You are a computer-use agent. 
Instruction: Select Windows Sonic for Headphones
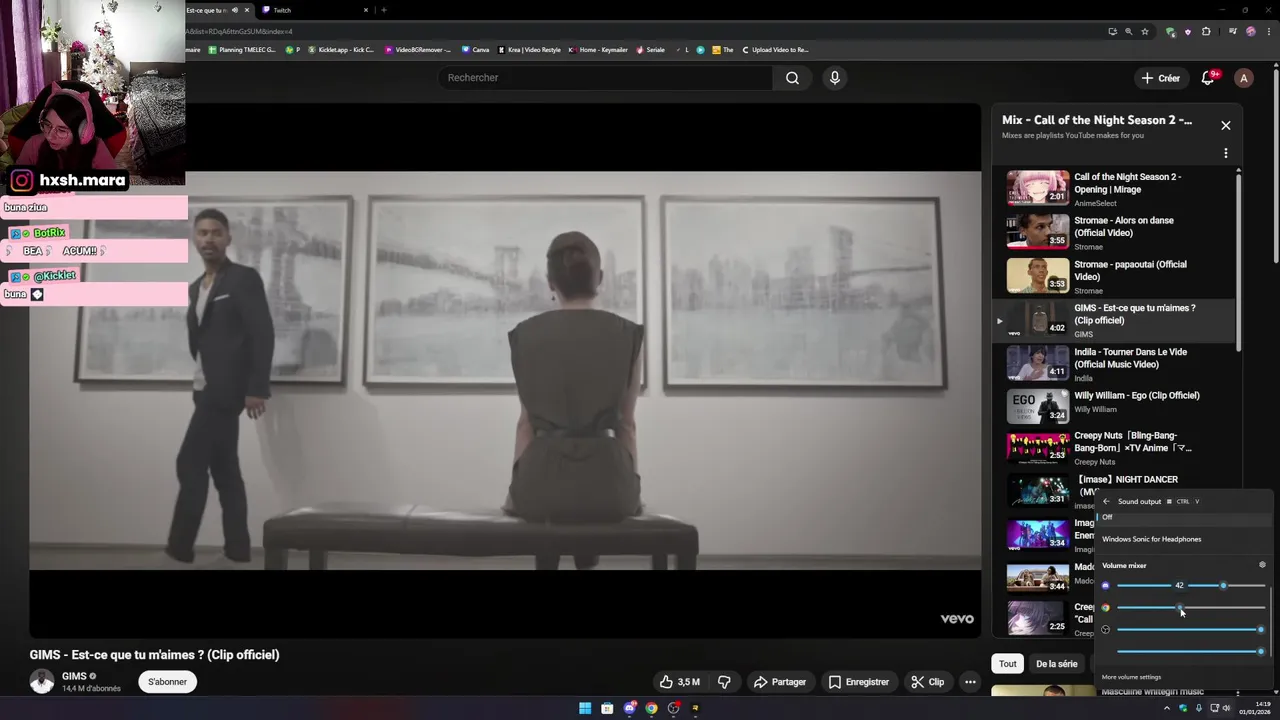[x=1183, y=539]
